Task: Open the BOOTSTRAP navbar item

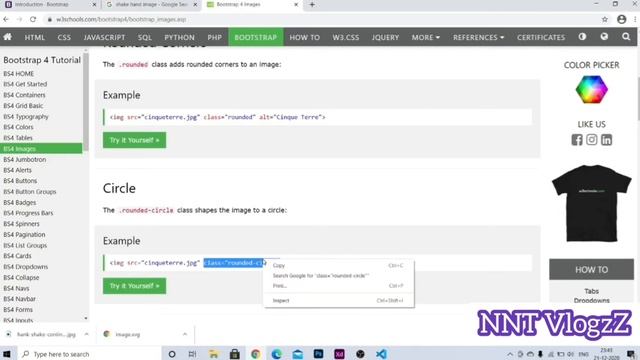Action: [256, 37]
